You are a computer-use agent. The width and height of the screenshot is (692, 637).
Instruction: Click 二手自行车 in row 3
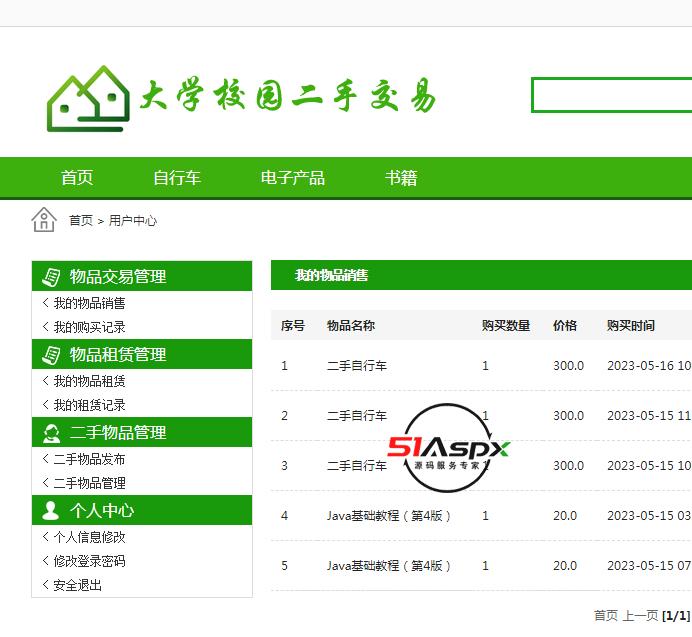tap(357, 466)
